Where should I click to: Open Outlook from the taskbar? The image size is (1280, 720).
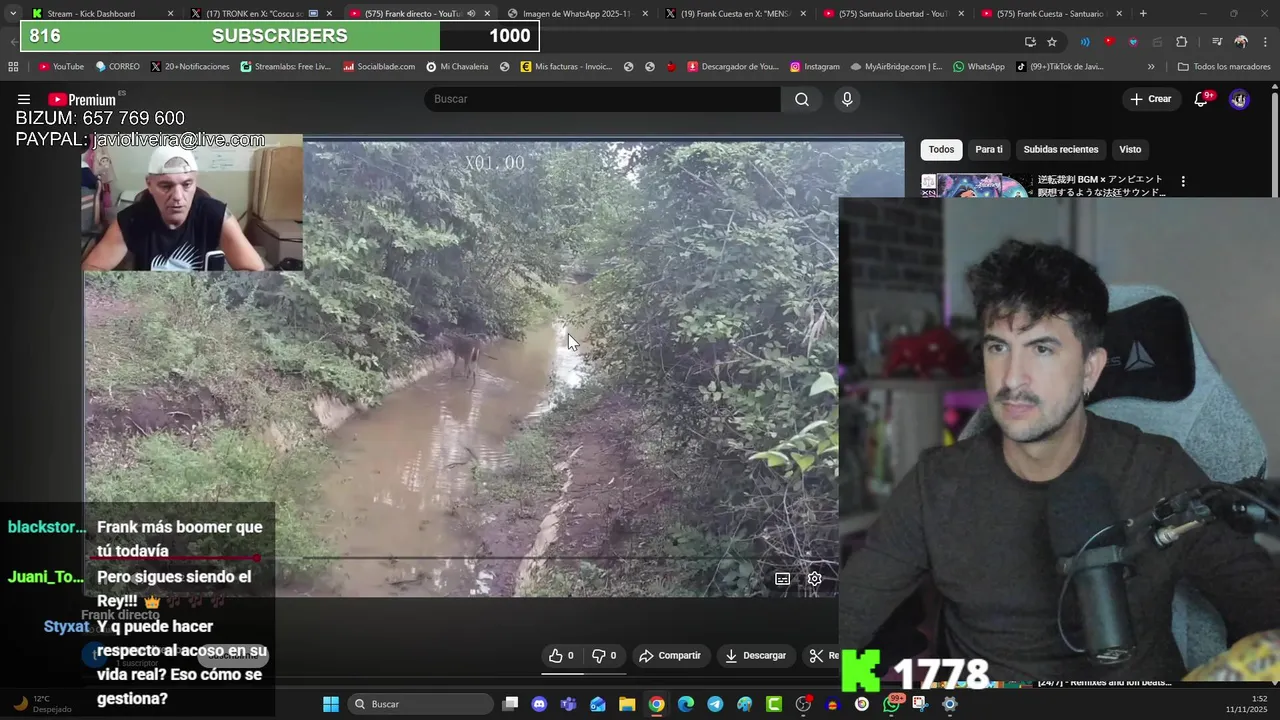point(598,704)
